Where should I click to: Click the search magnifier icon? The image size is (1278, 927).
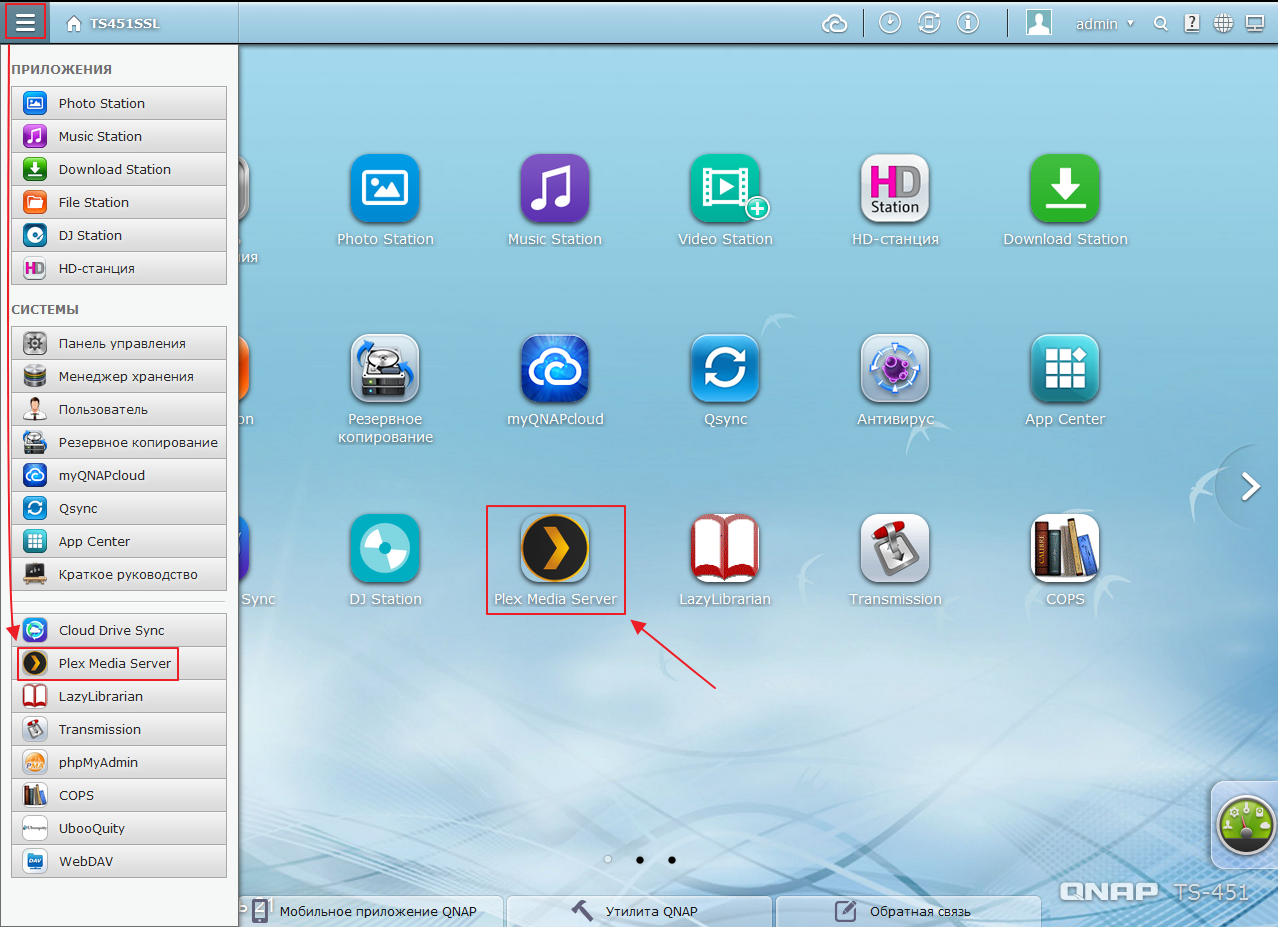(x=1160, y=24)
